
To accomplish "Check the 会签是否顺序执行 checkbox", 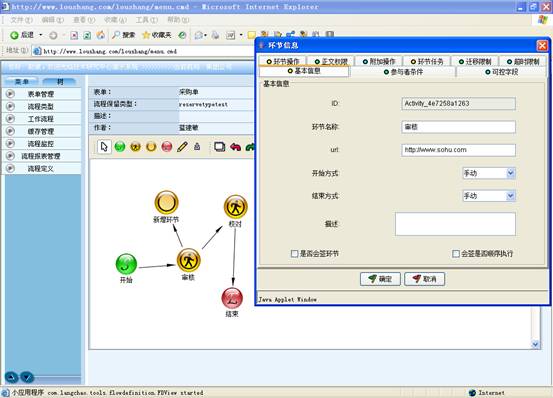I will click(456, 253).
